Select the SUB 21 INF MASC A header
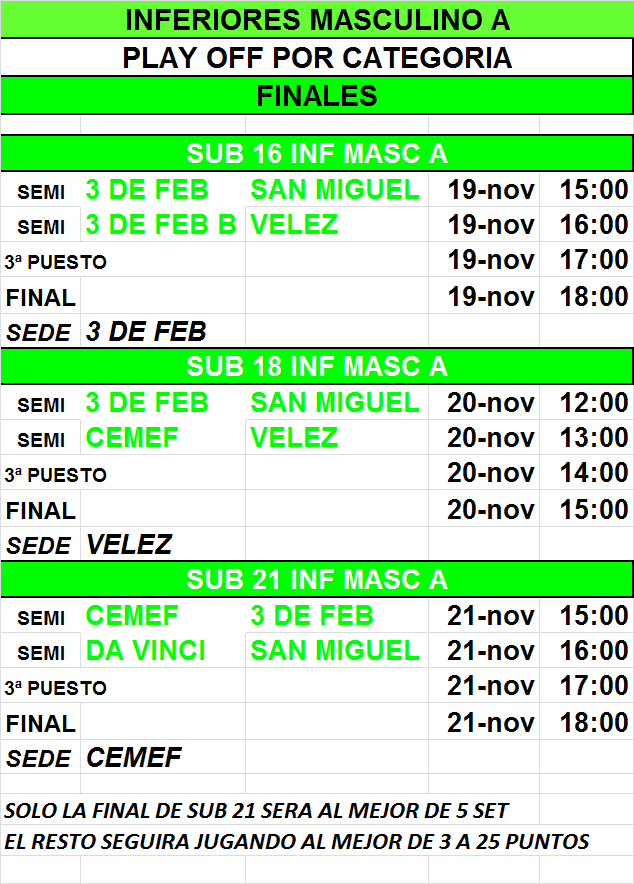634x884 pixels. (317, 580)
